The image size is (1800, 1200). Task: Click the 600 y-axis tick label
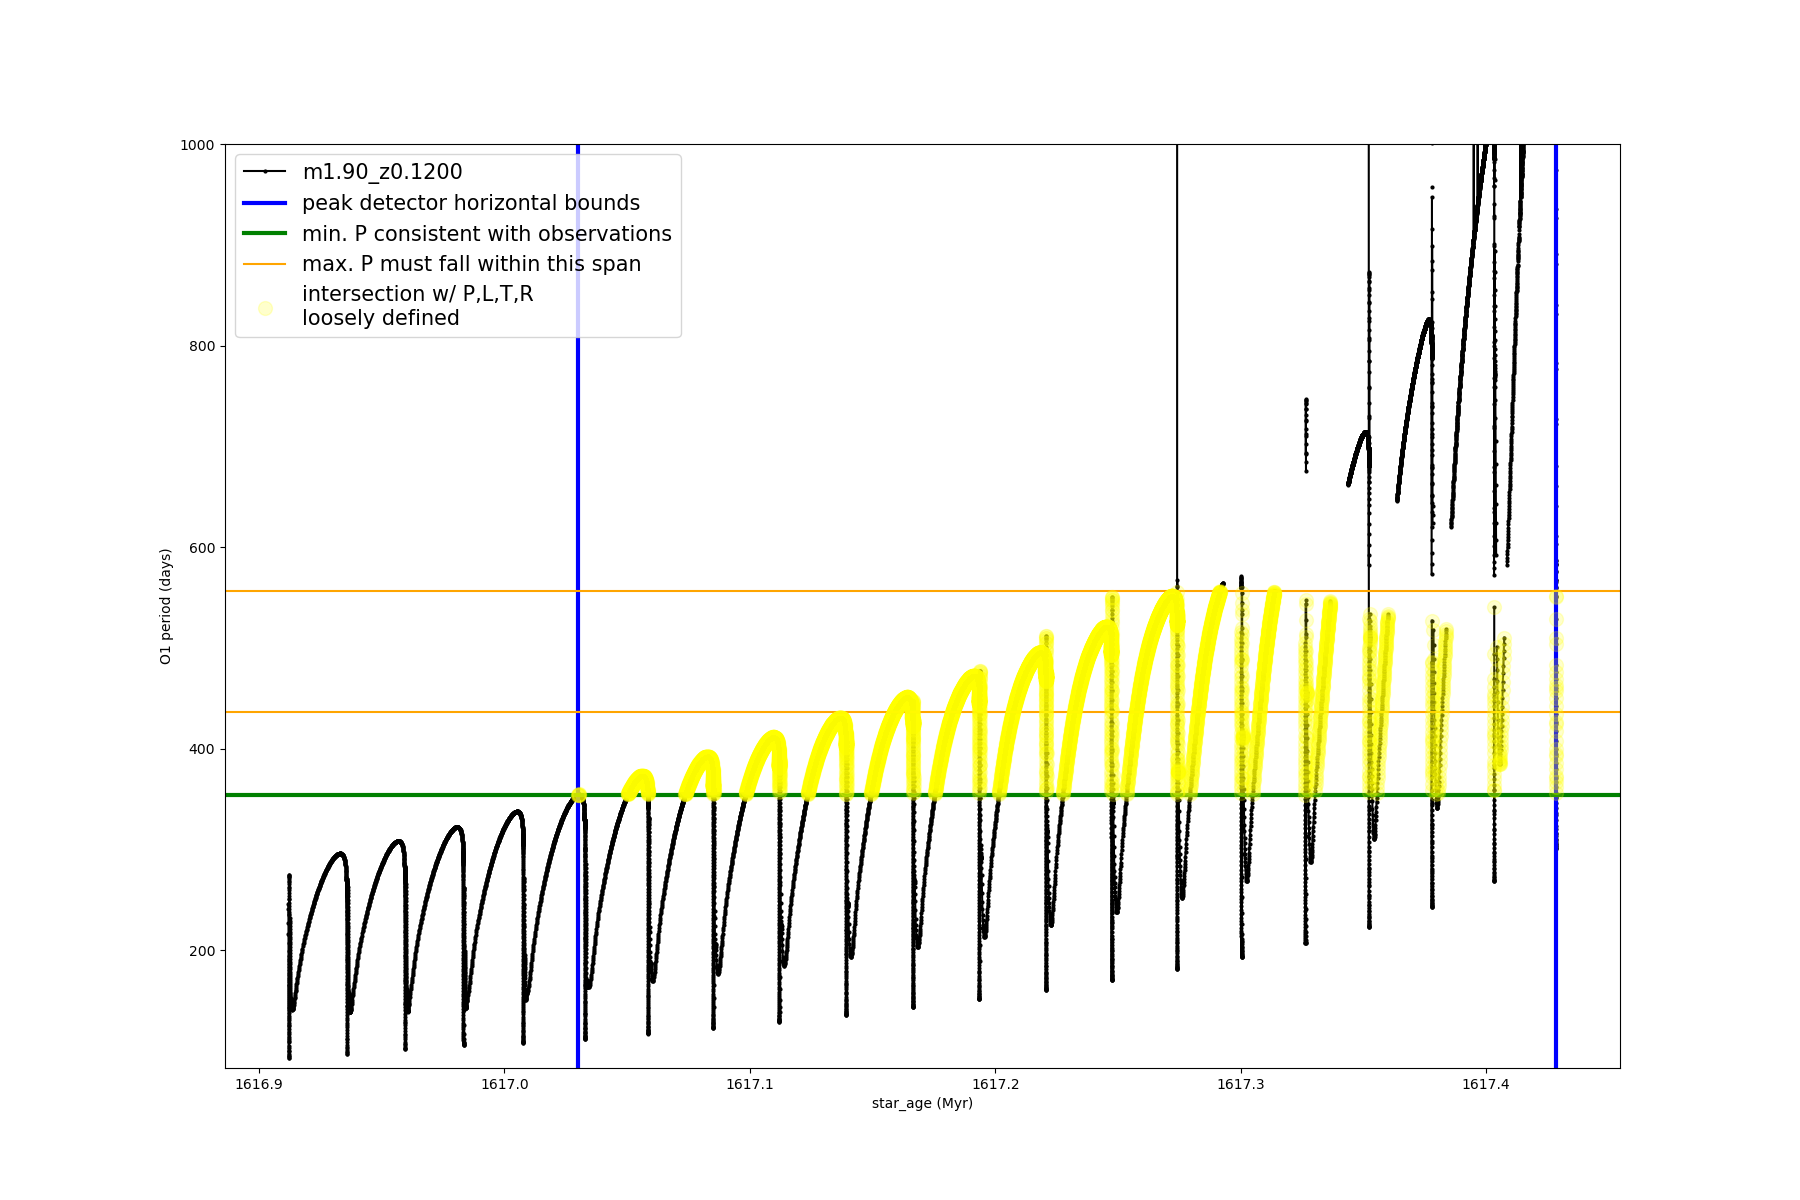pos(201,548)
